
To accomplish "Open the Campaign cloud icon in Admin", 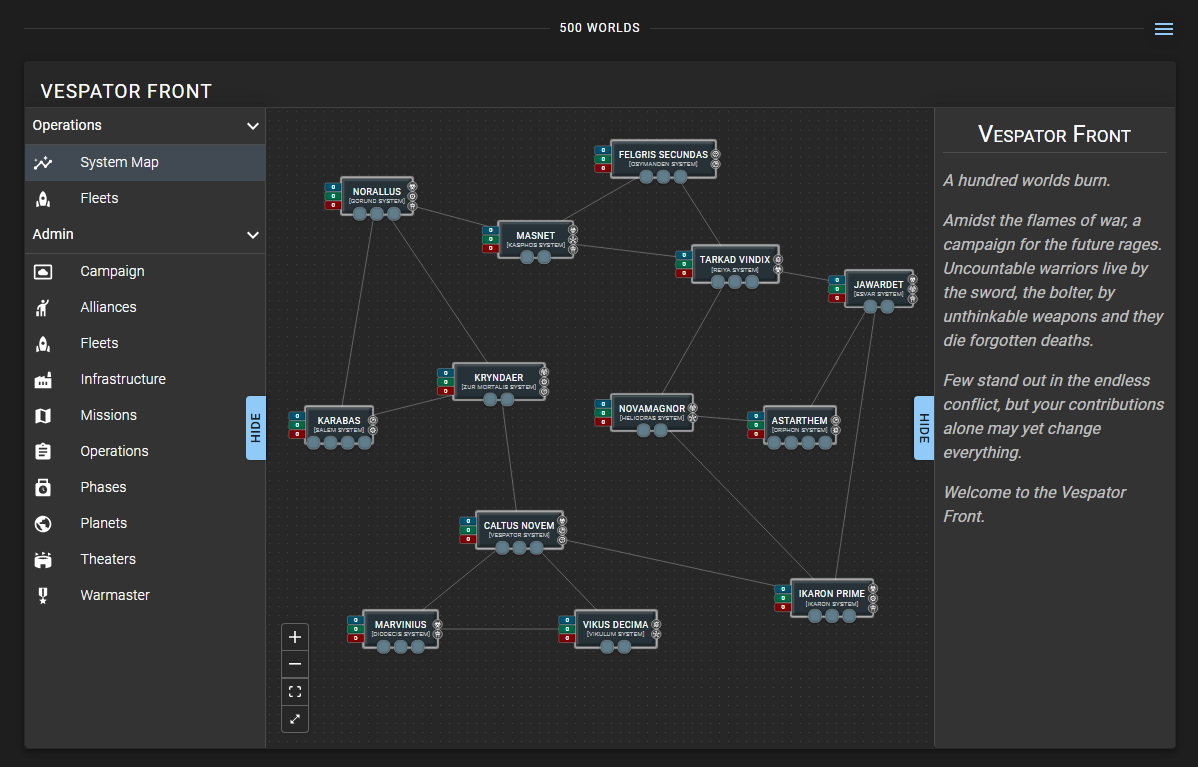I will click(x=43, y=271).
